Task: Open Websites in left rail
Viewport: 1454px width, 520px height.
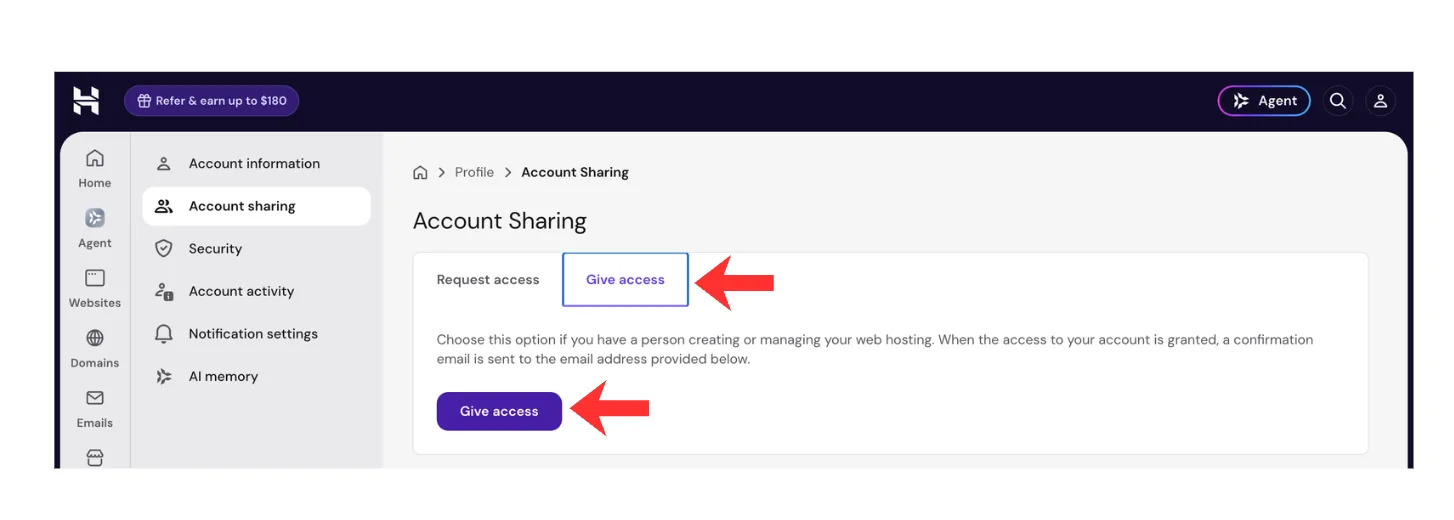Action: point(95,288)
